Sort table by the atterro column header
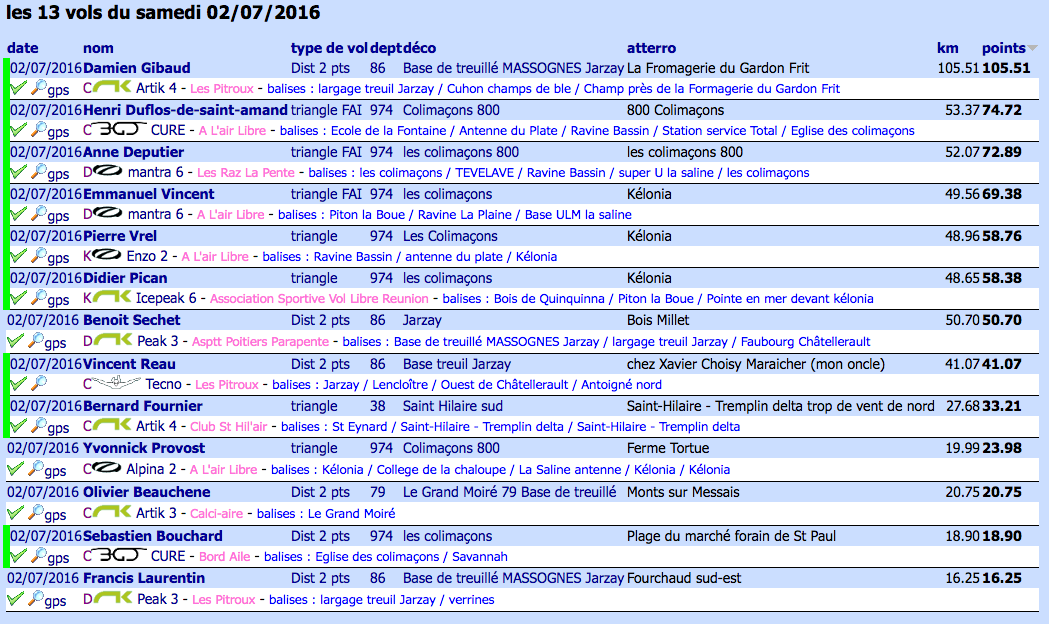The height and width of the screenshot is (624, 1049). pyautogui.click(x=651, y=48)
